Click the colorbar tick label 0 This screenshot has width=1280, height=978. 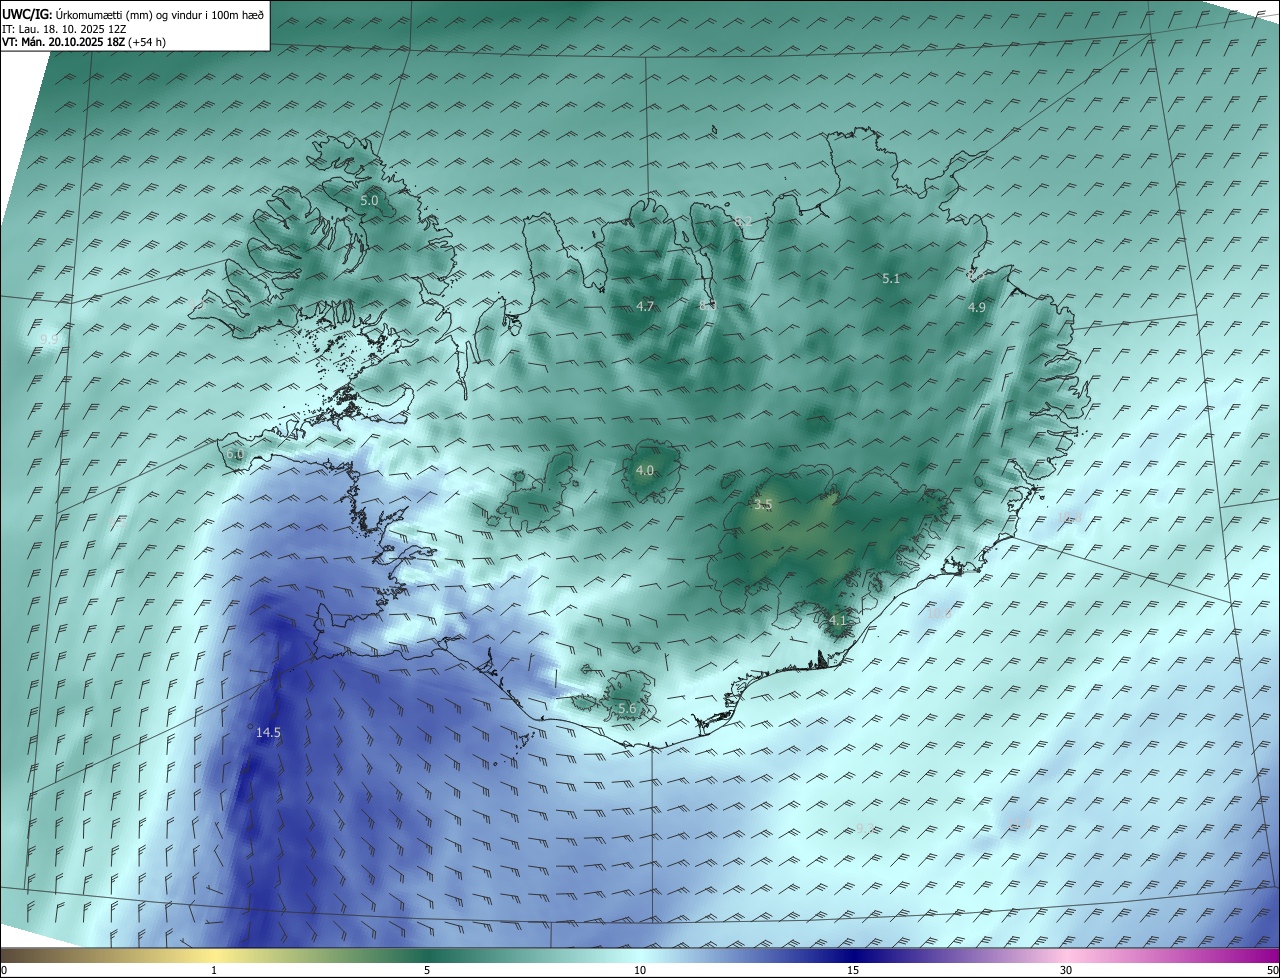tap(4, 970)
